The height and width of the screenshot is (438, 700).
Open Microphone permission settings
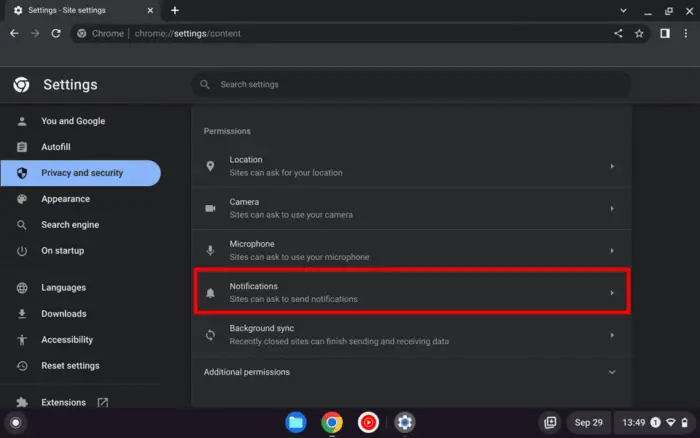point(411,250)
